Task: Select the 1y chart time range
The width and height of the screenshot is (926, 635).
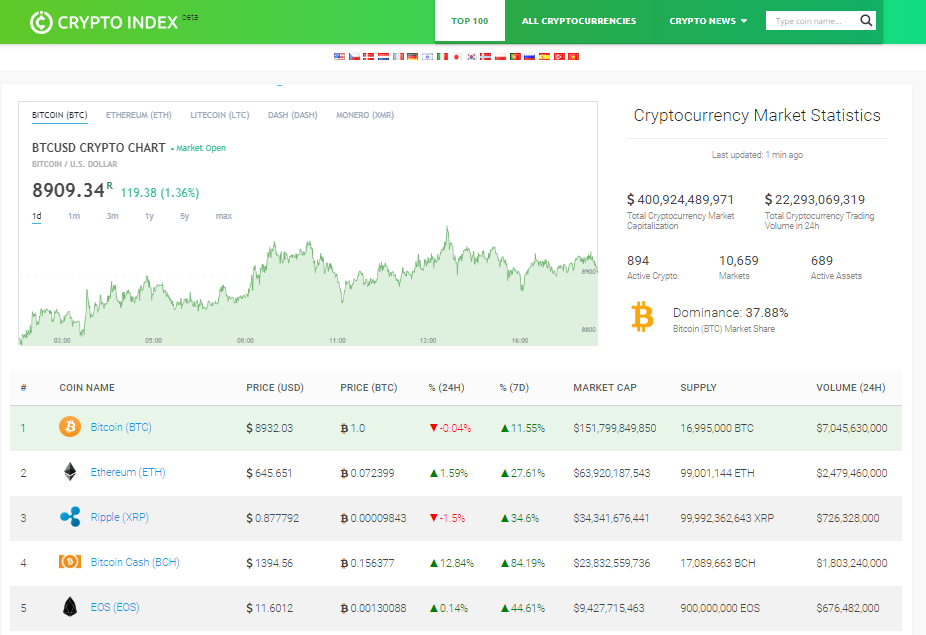Action: pyautogui.click(x=149, y=216)
